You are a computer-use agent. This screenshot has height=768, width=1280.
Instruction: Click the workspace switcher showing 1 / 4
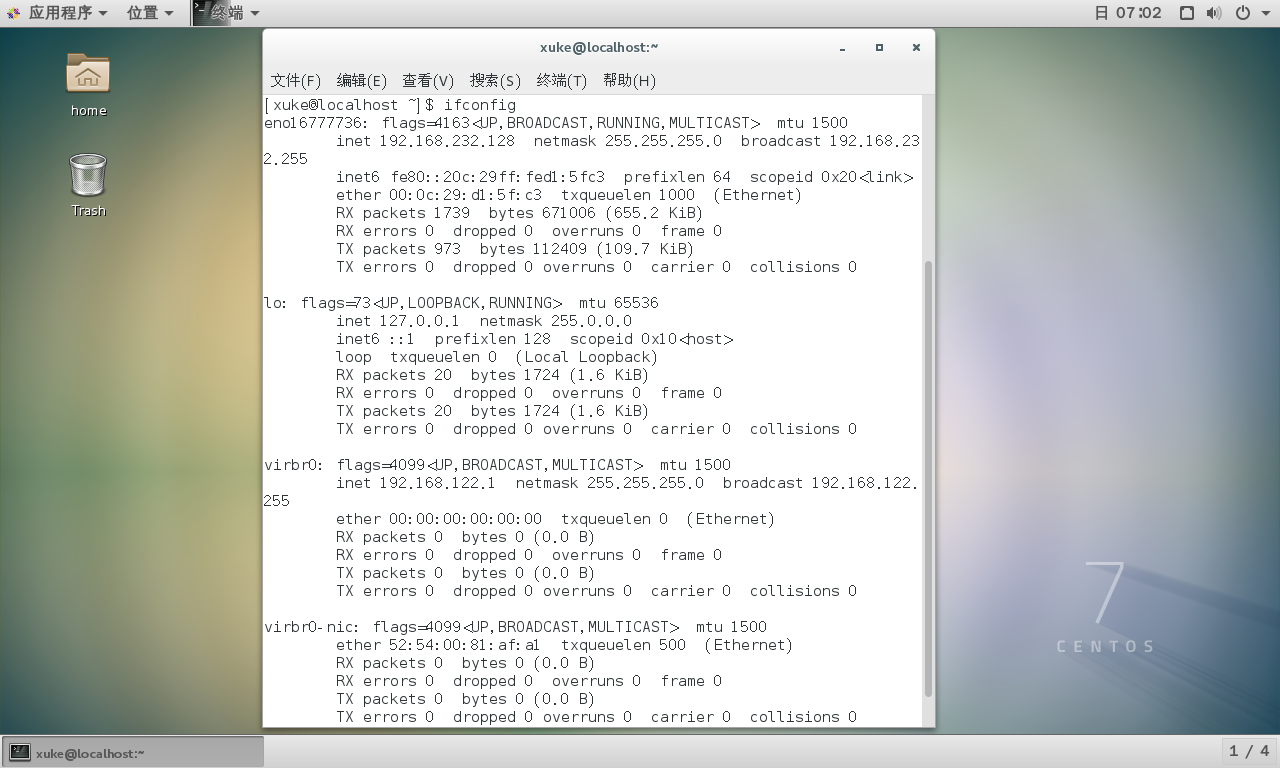(x=1250, y=751)
